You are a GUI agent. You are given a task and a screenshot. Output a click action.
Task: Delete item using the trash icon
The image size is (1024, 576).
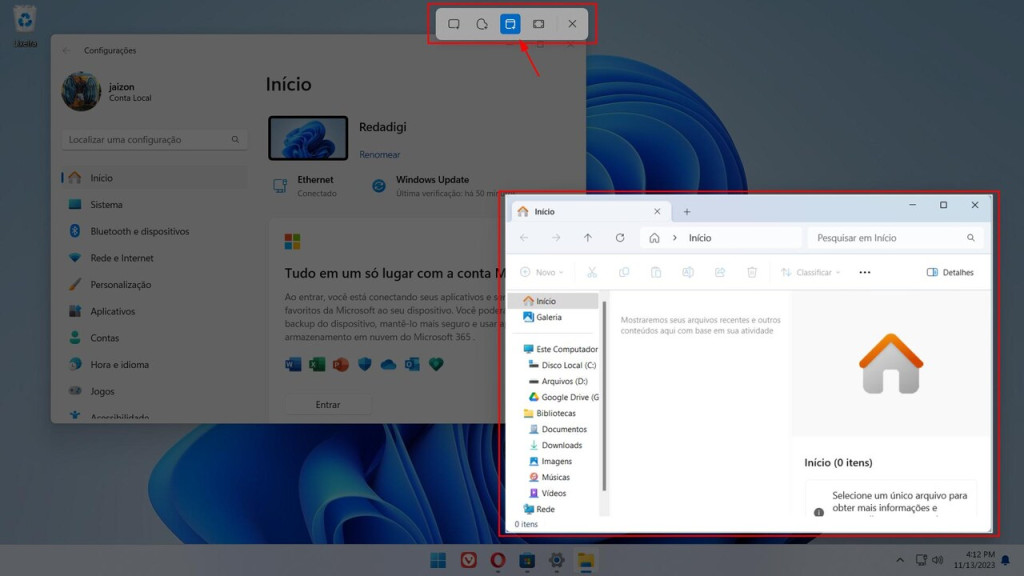(752, 272)
